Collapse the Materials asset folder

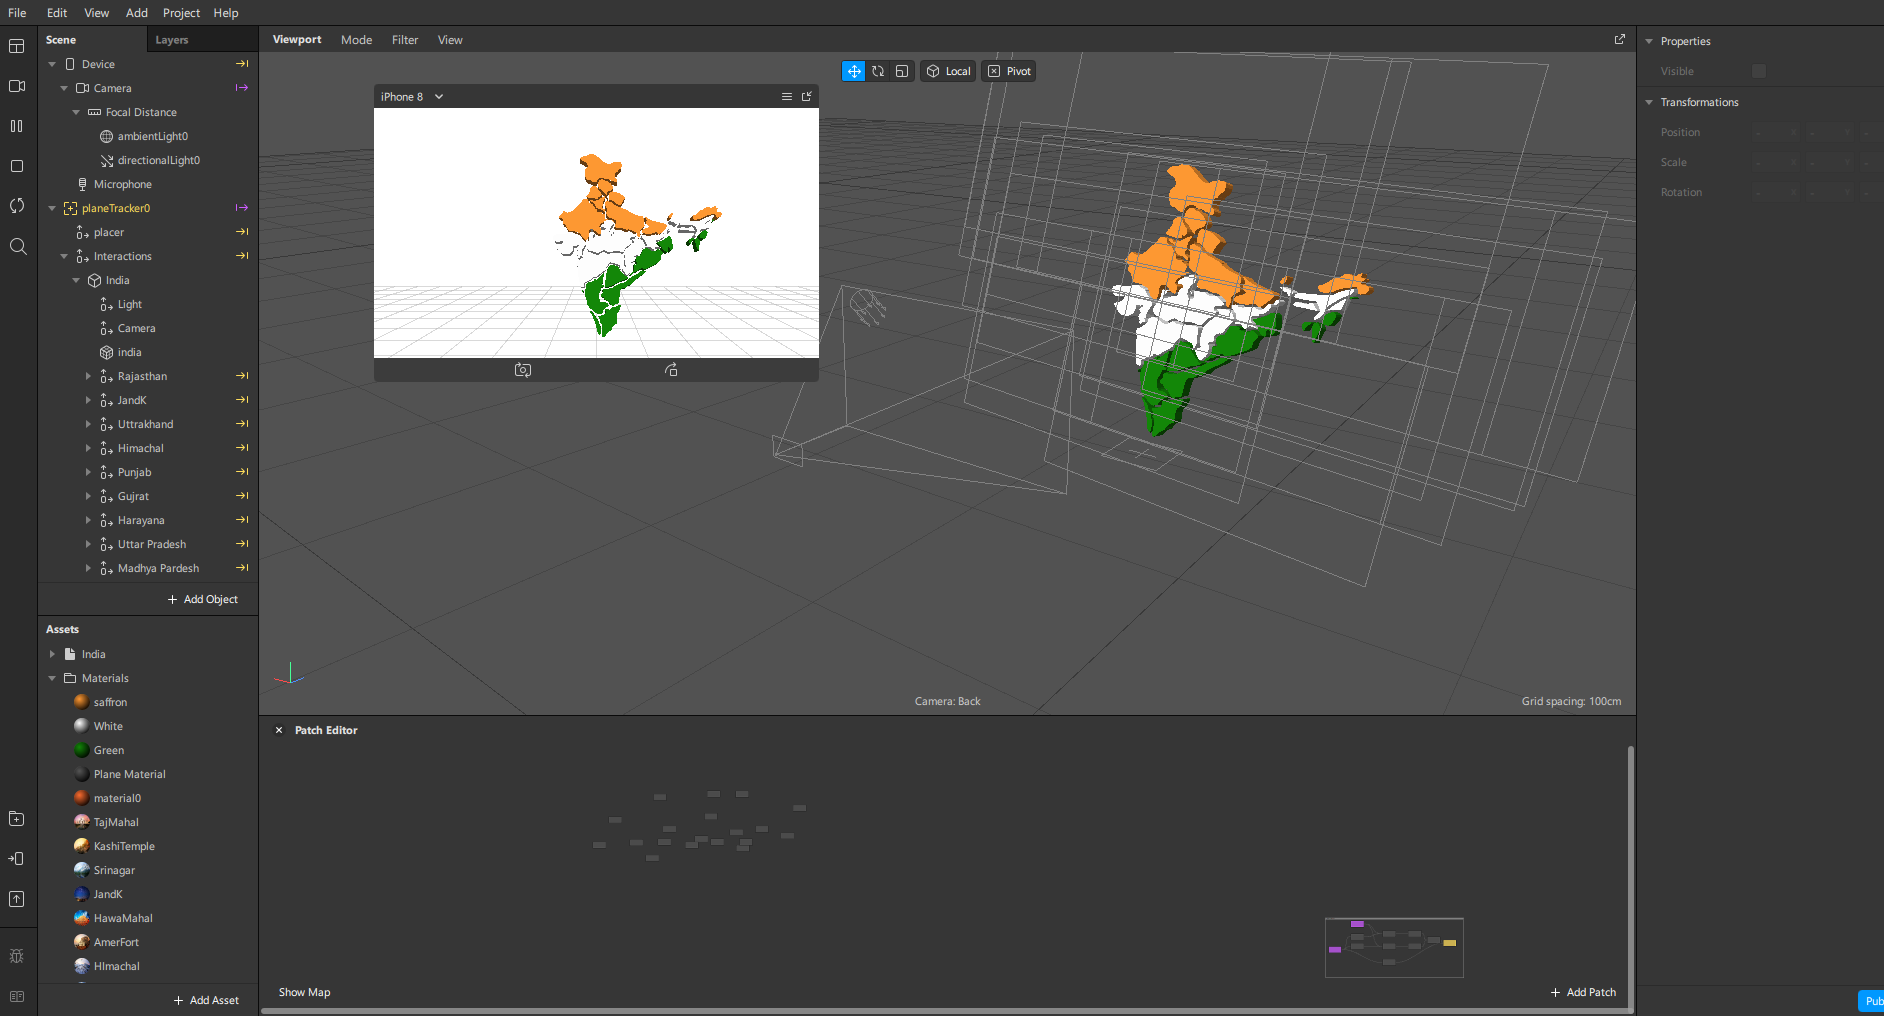click(x=52, y=678)
